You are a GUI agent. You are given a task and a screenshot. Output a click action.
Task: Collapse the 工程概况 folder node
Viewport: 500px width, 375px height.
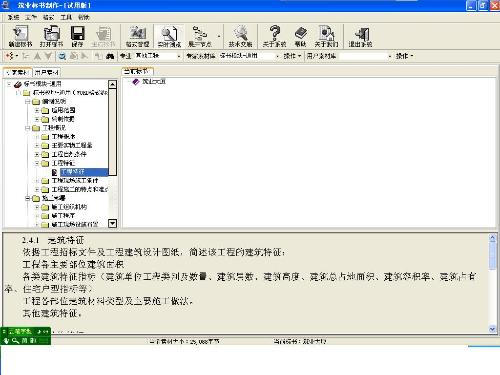click(28, 128)
